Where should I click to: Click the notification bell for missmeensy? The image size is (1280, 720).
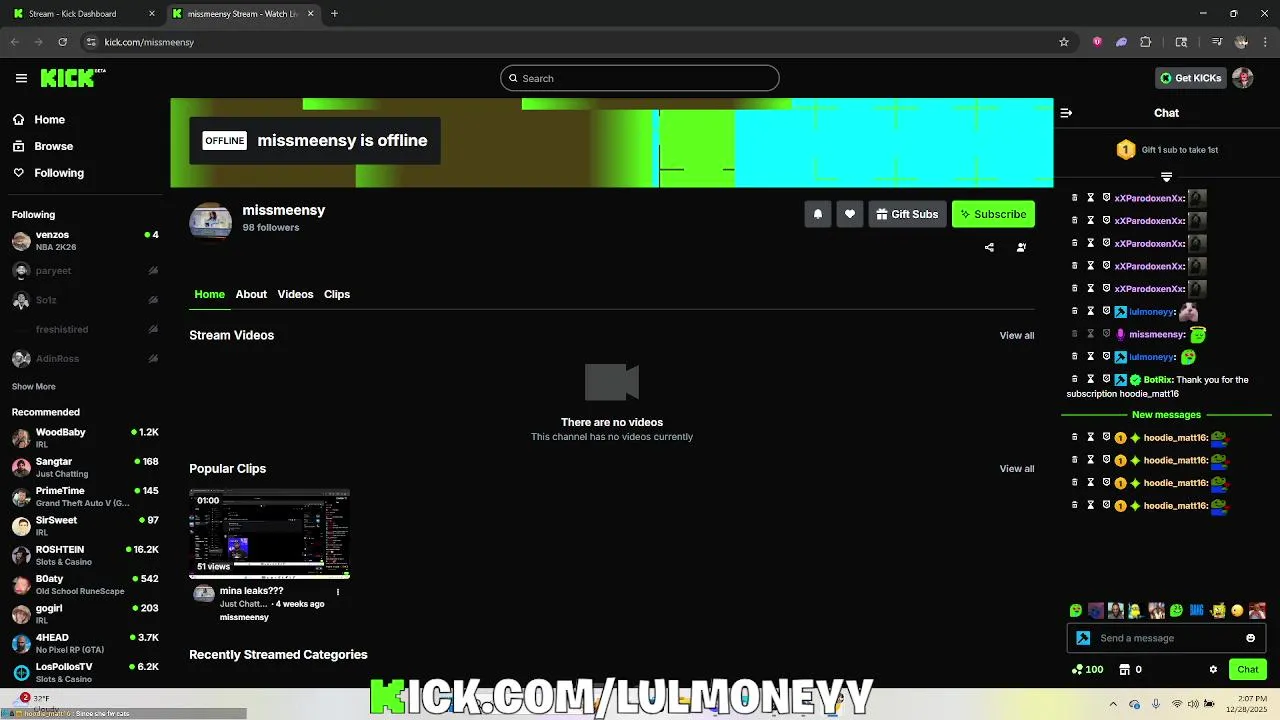[818, 214]
